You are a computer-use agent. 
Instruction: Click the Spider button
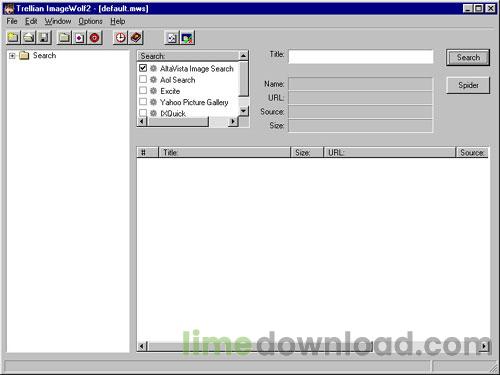tap(468, 85)
